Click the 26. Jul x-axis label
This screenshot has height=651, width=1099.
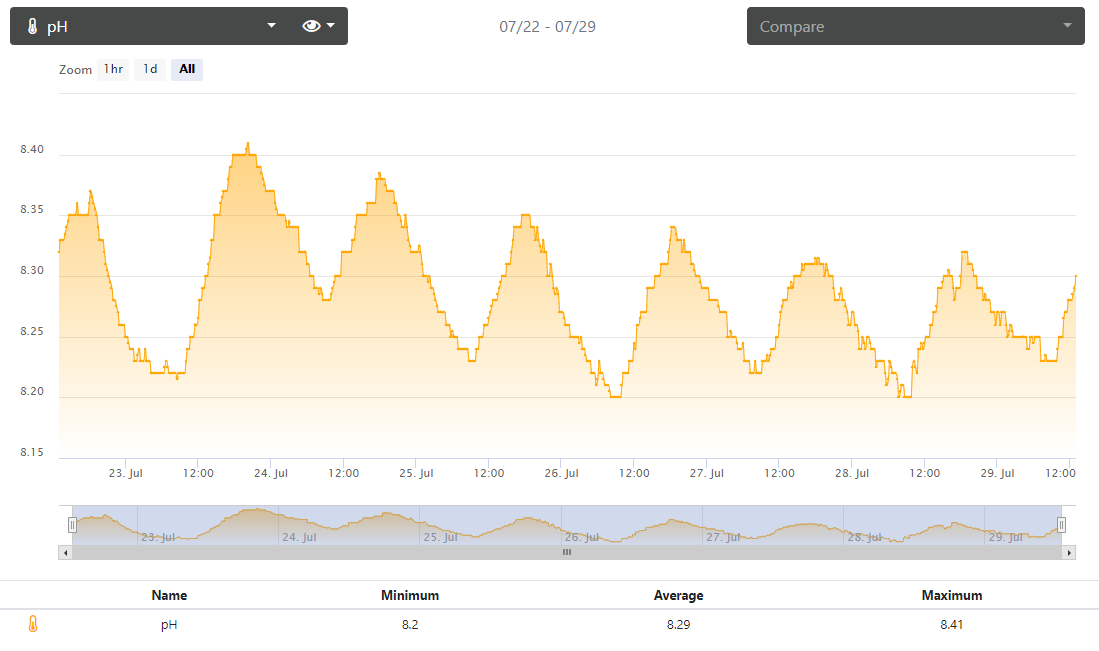point(561,474)
